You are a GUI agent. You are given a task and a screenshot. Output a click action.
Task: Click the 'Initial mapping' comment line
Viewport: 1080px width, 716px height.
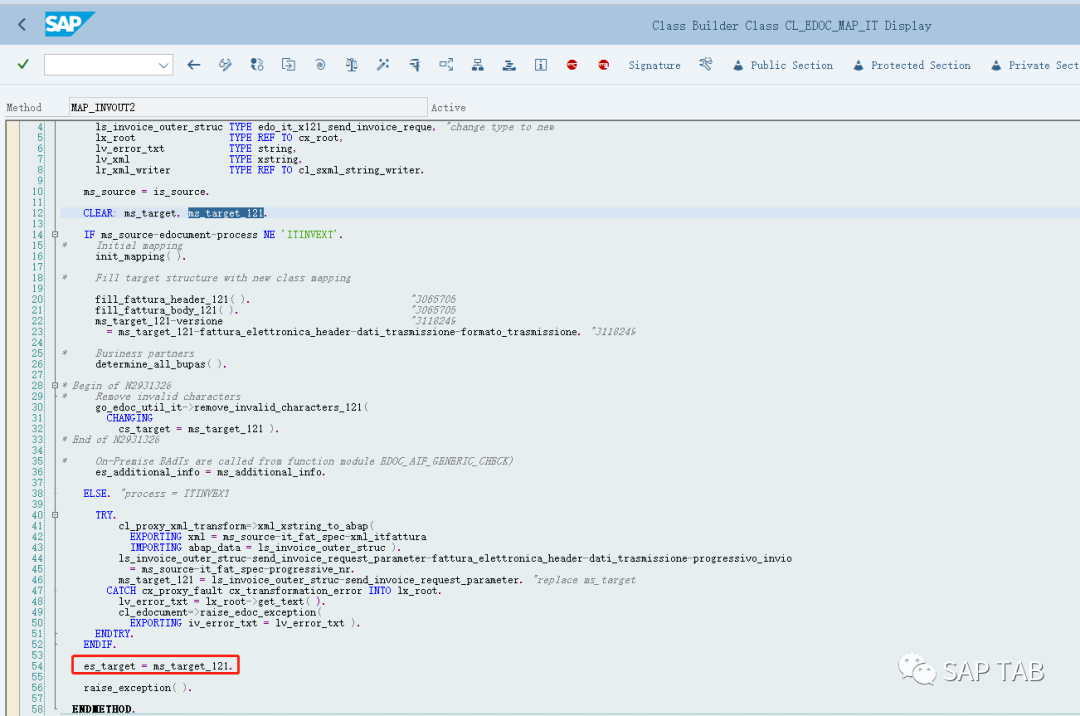(x=139, y=245)
